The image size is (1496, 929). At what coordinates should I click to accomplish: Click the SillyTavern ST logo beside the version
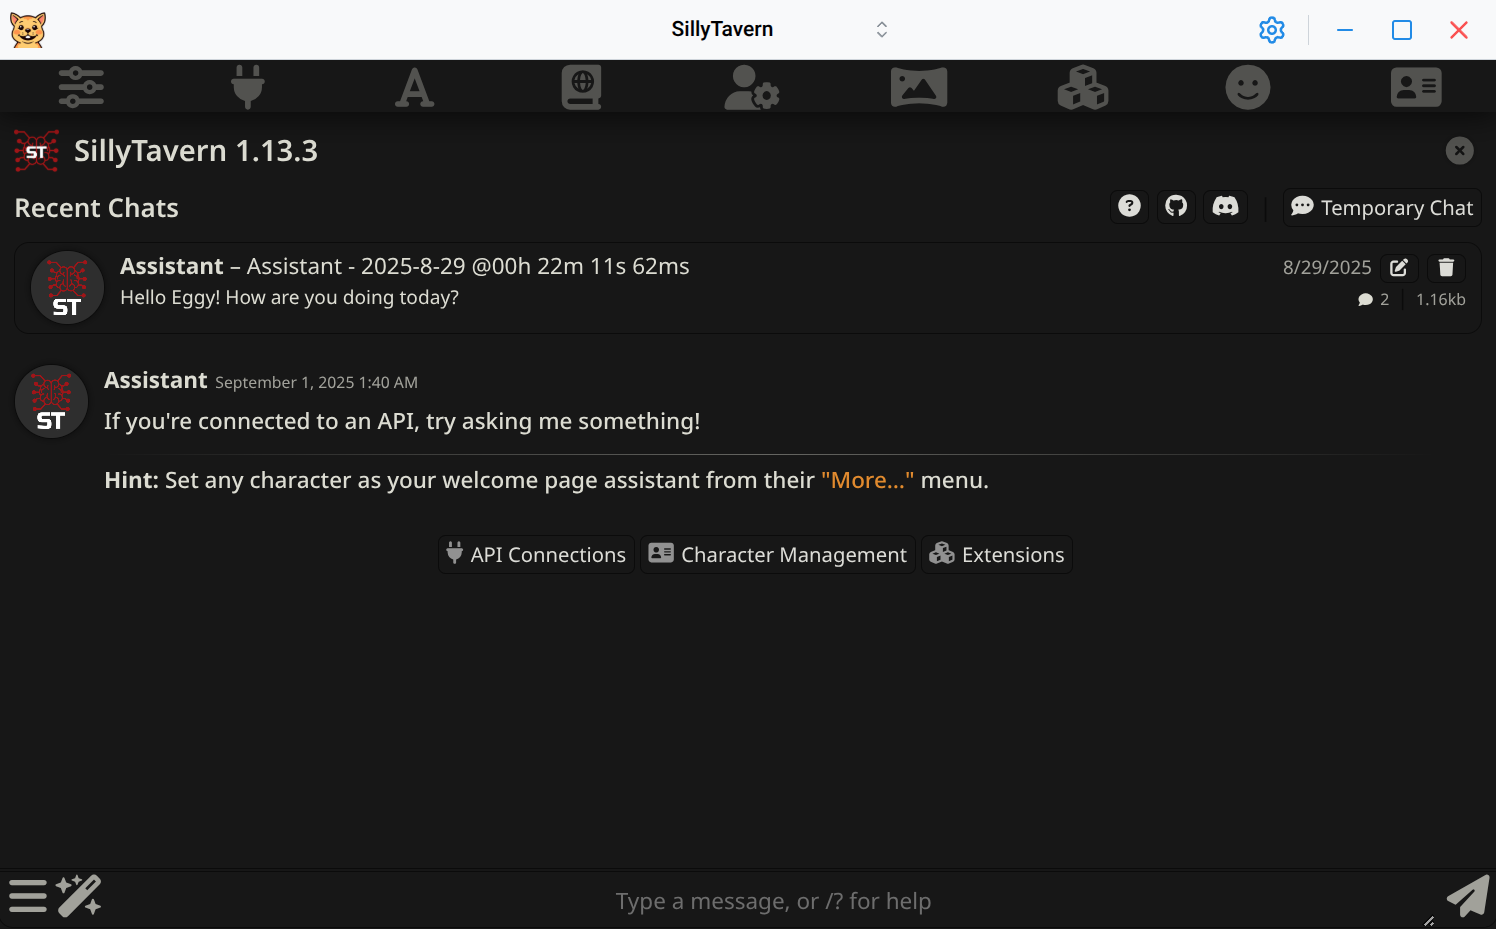click(x=37, y=151)
